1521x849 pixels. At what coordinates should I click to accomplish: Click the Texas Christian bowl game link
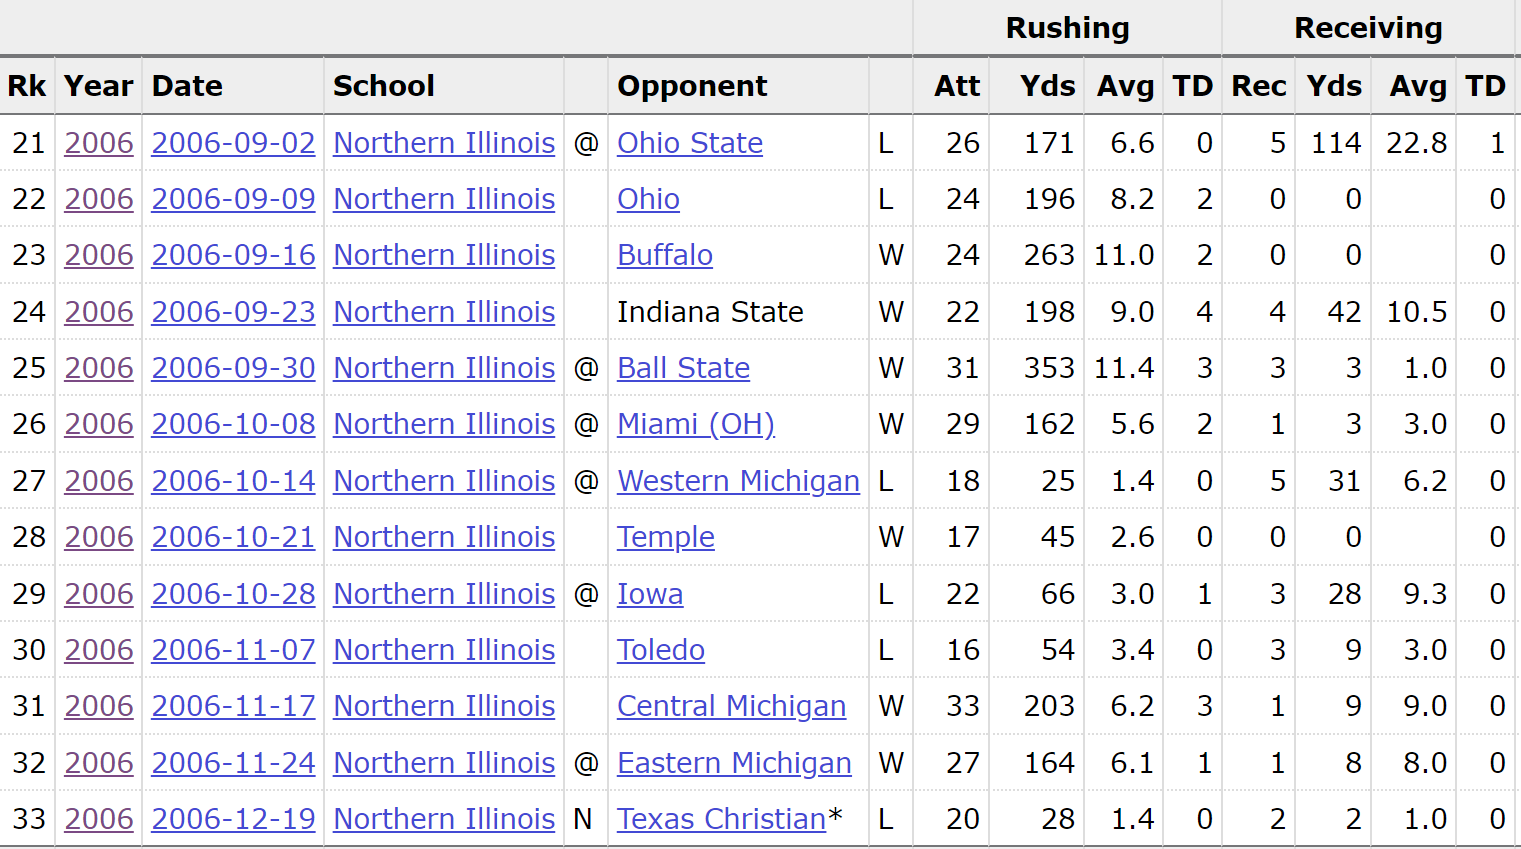[x=721, y=819]
